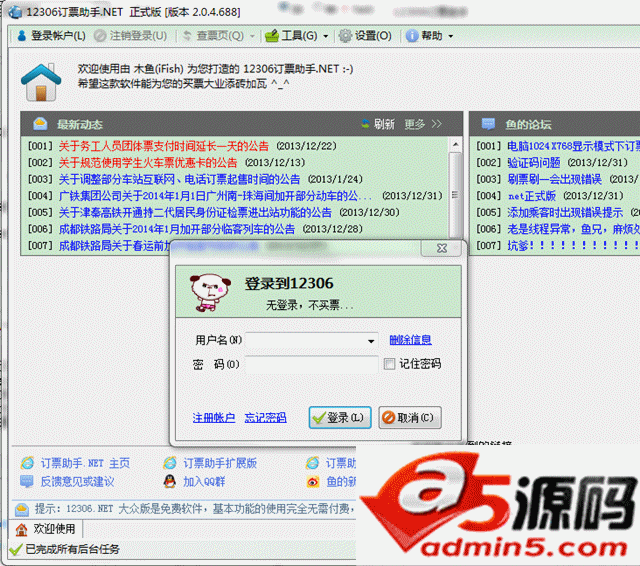
Task: Open news 成都铁路局关于2014年1月加开部分临客列车的公告
Action: point(177,229)
